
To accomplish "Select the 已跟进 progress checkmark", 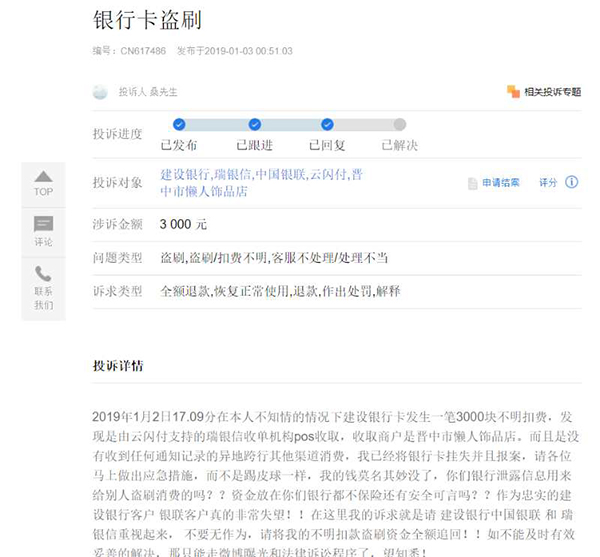I will tap(254, 124).
